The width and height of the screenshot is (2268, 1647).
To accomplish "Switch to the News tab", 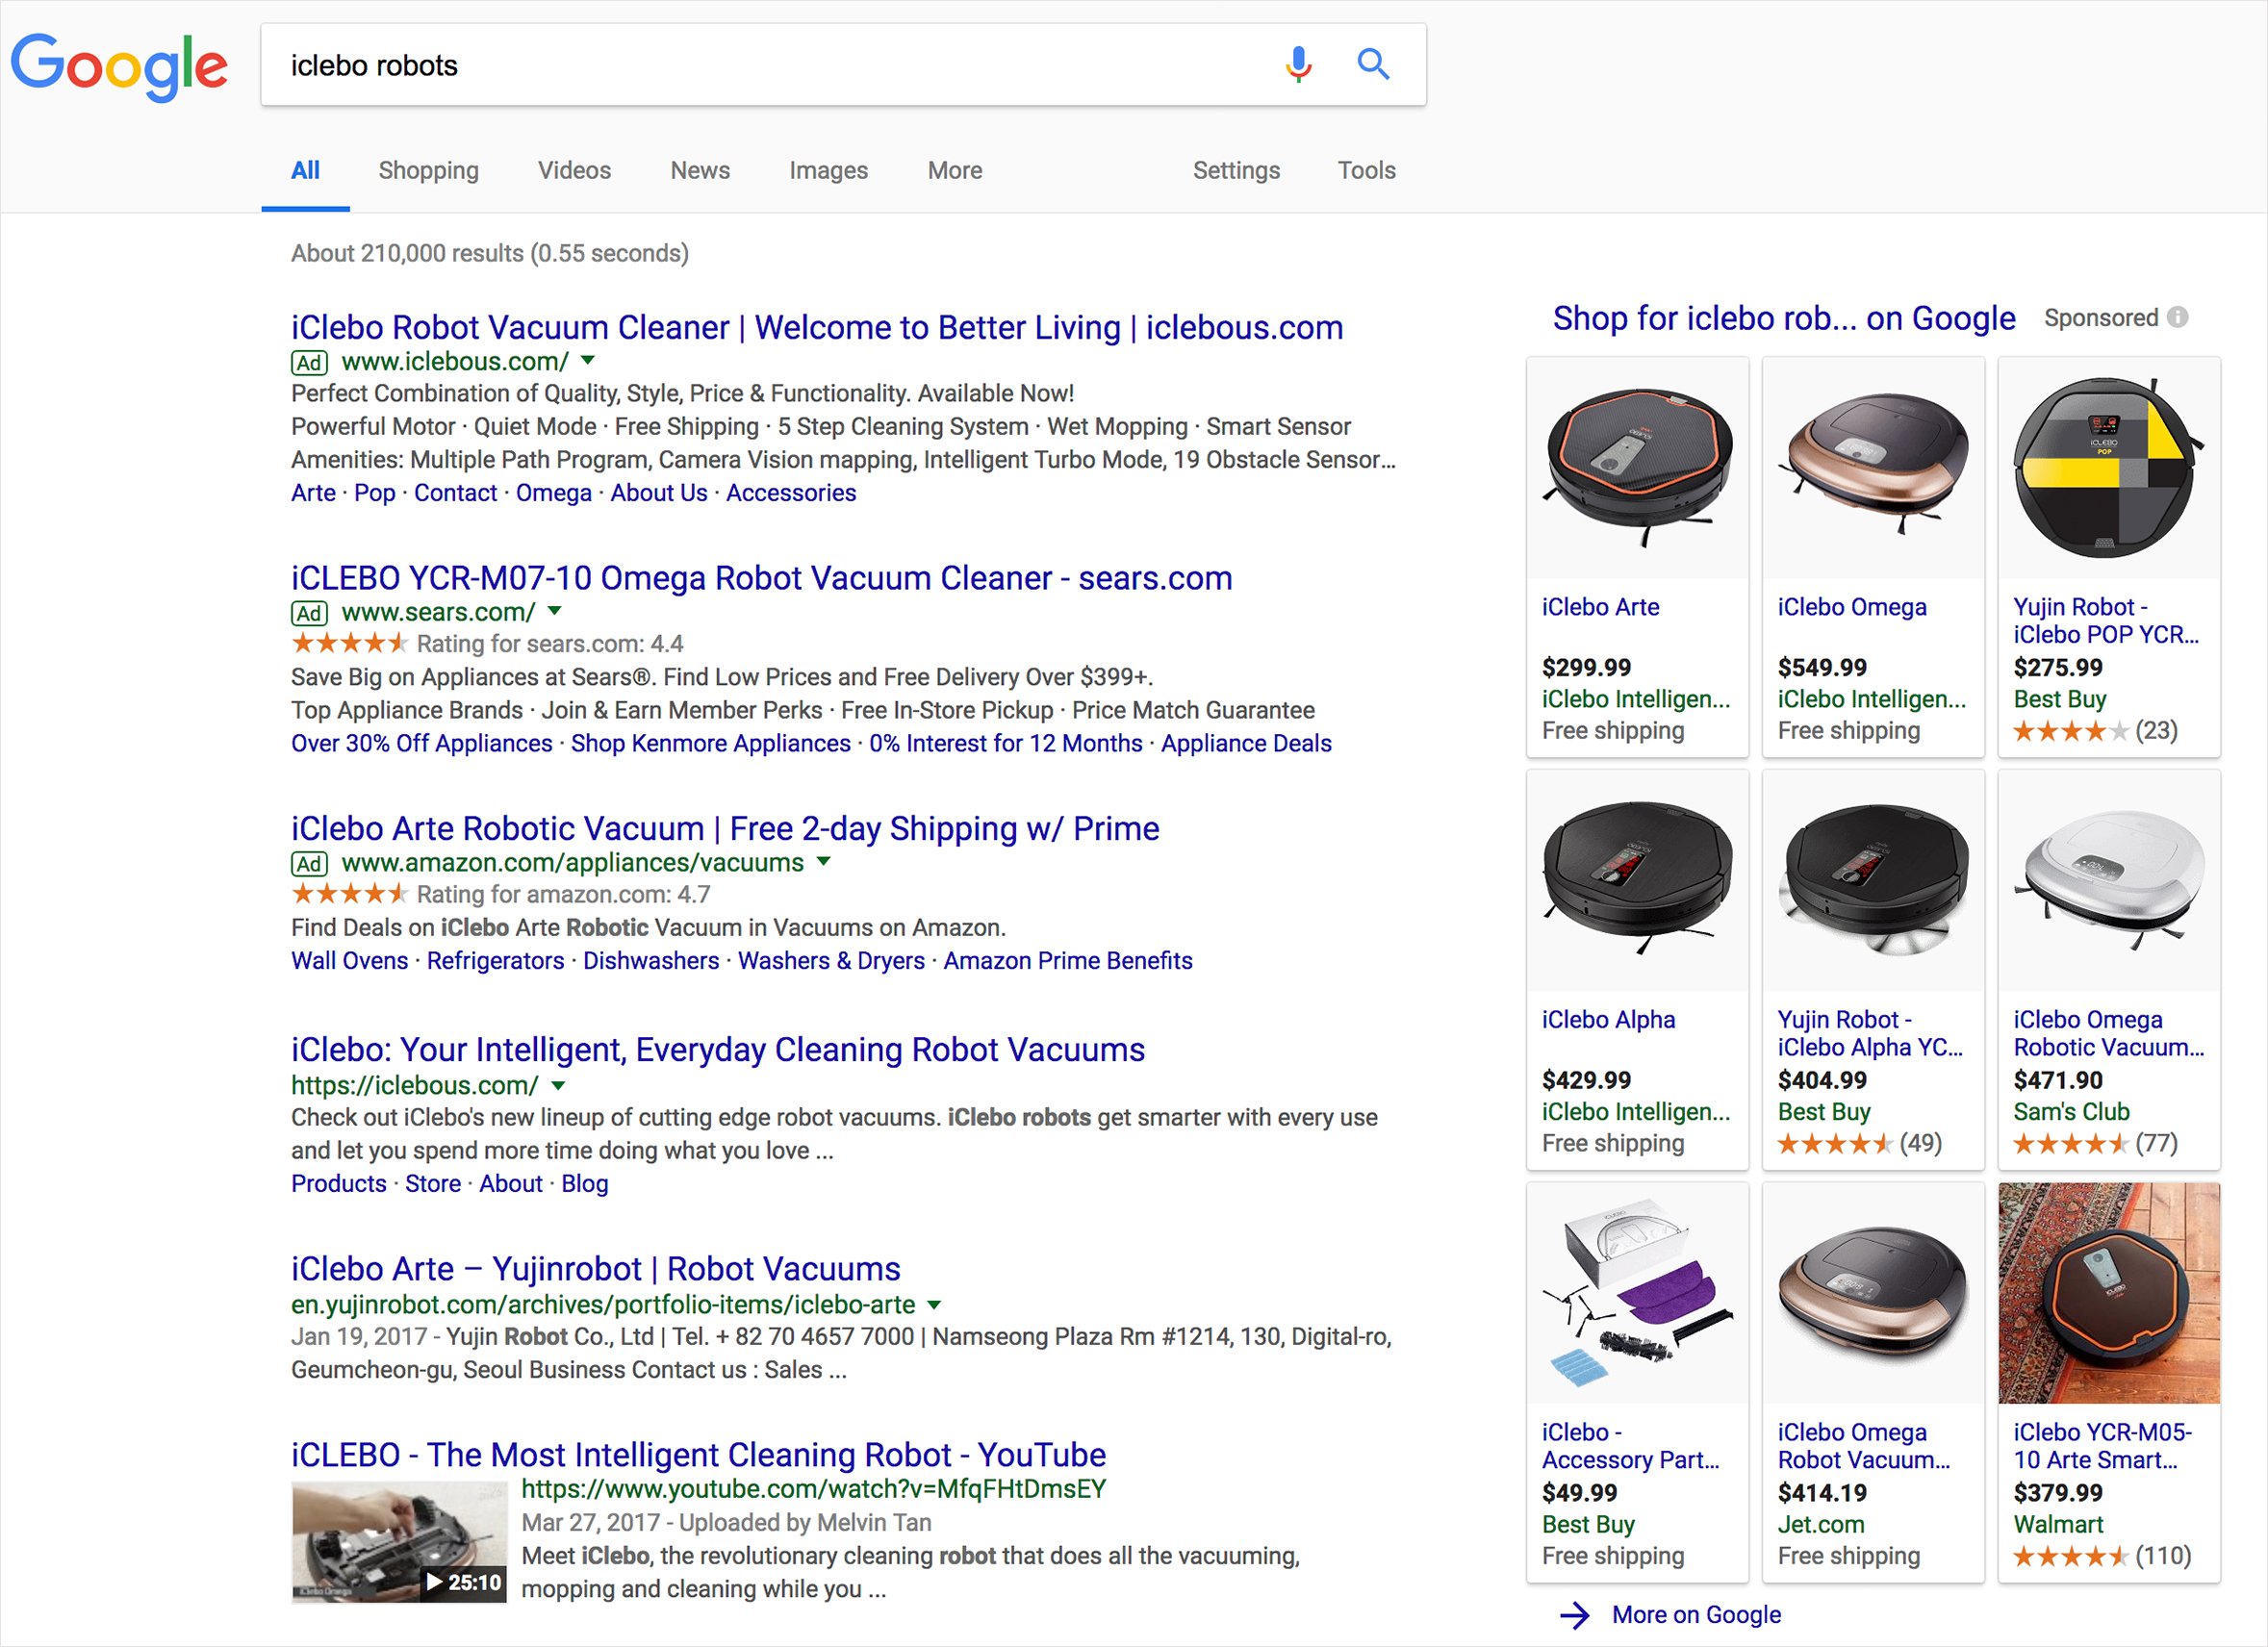I will [700, 170].
